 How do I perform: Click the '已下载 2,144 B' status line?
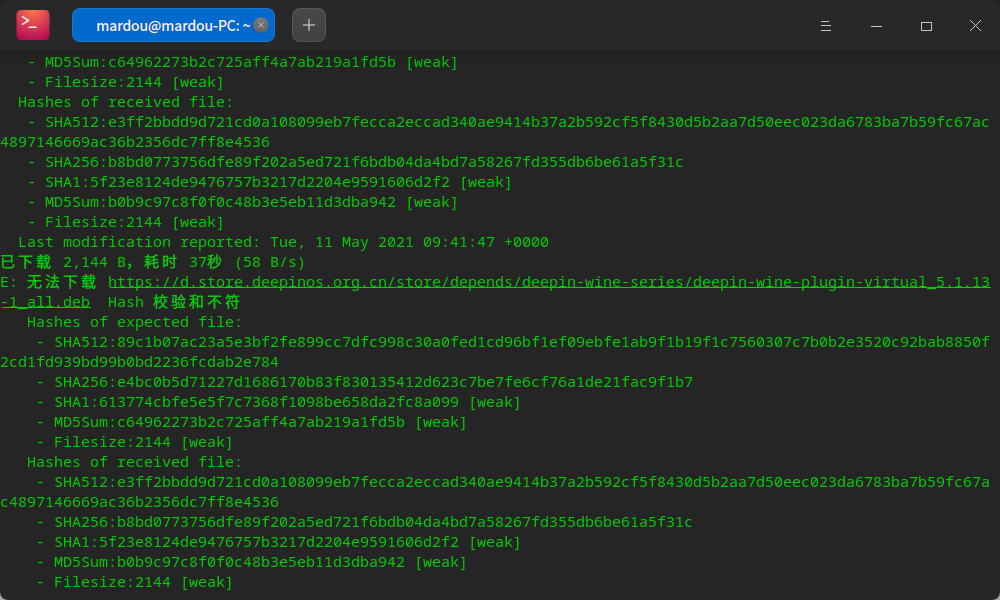152,262
